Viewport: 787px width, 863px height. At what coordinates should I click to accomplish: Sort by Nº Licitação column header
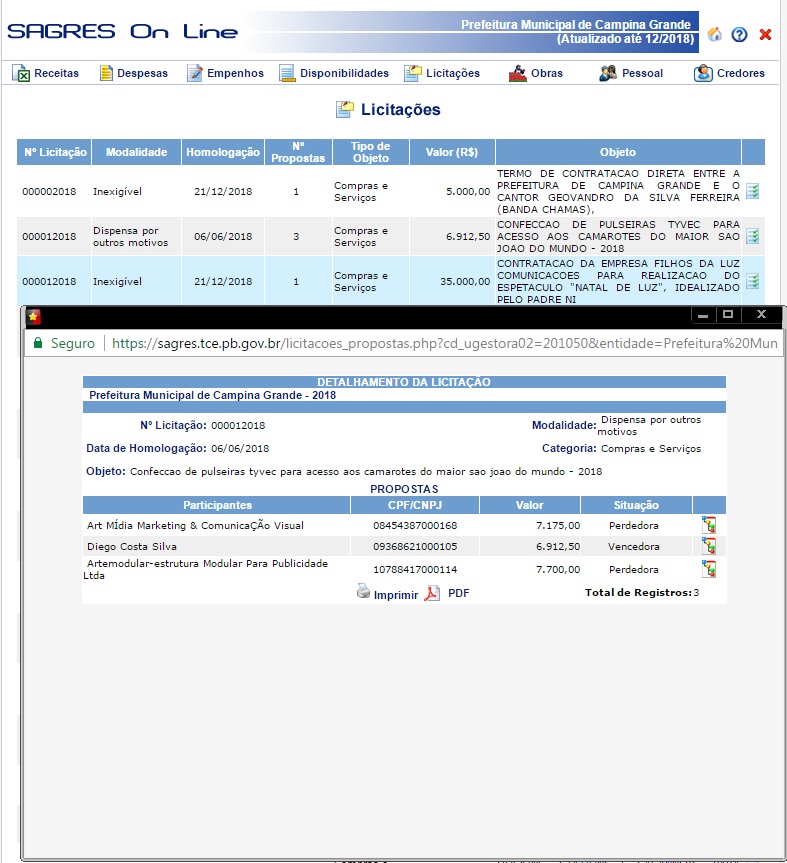point(54,152)
